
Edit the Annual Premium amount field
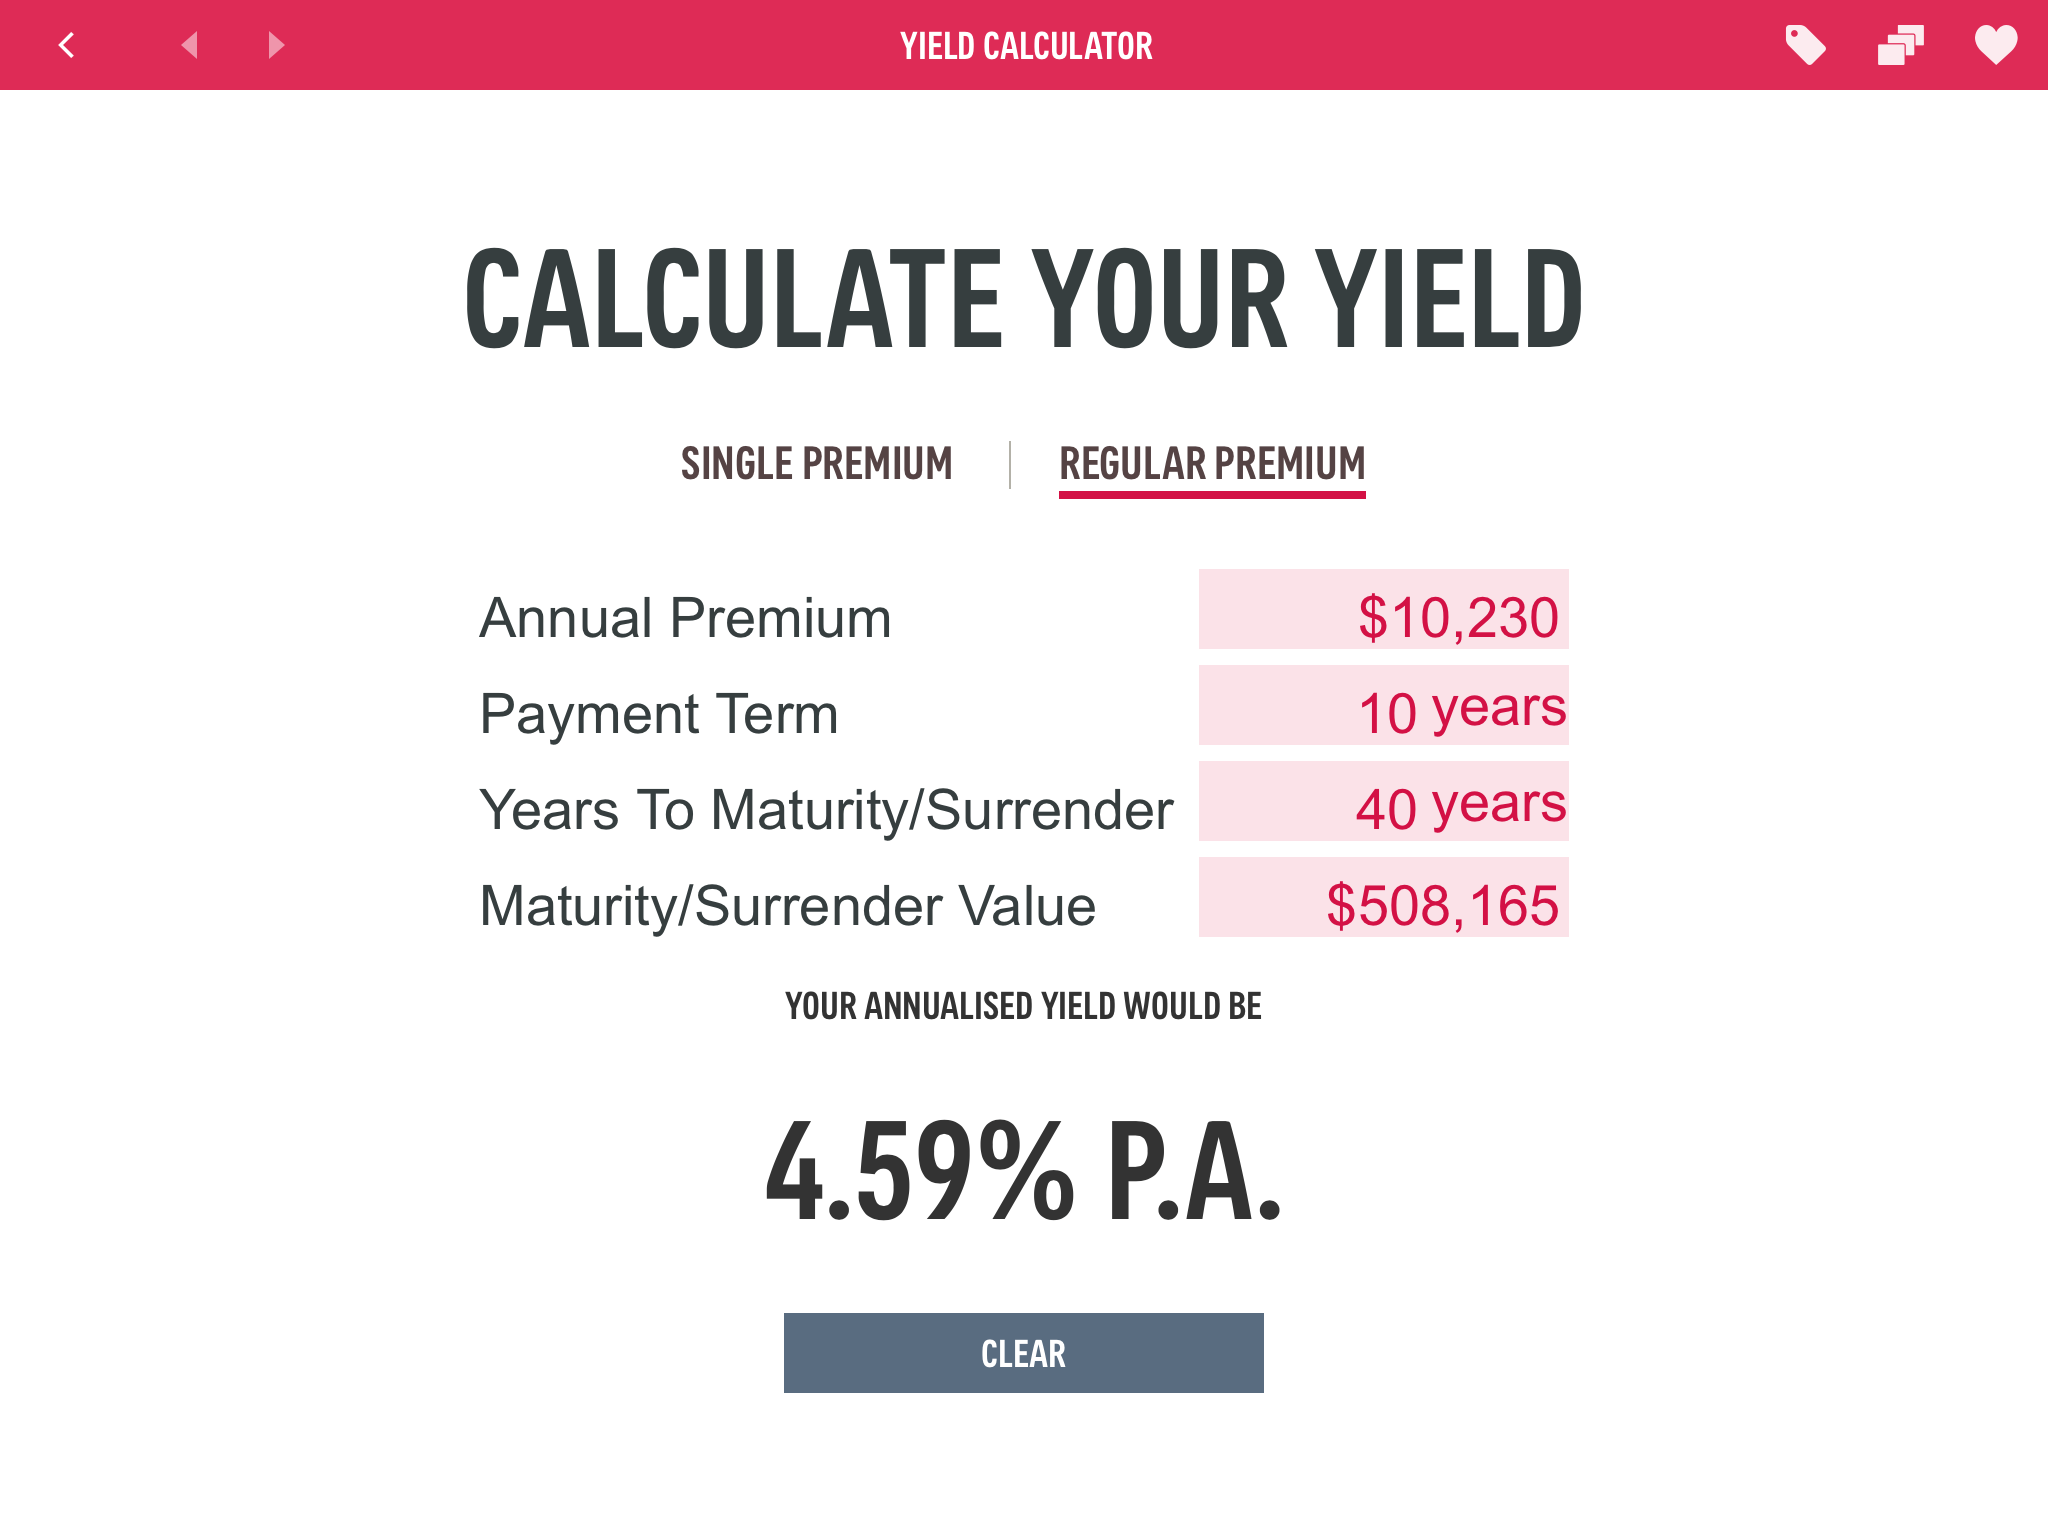point(1383,610)
